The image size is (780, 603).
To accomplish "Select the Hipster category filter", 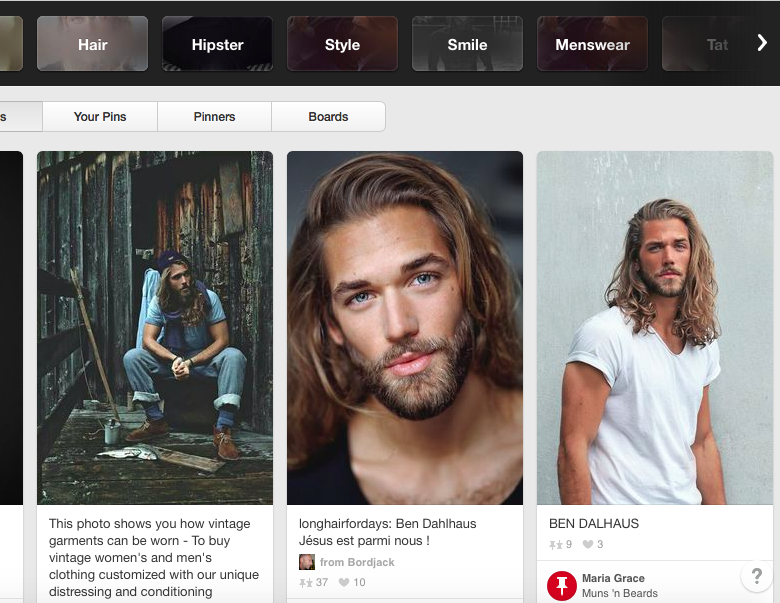I will click(x=217, y=44).
